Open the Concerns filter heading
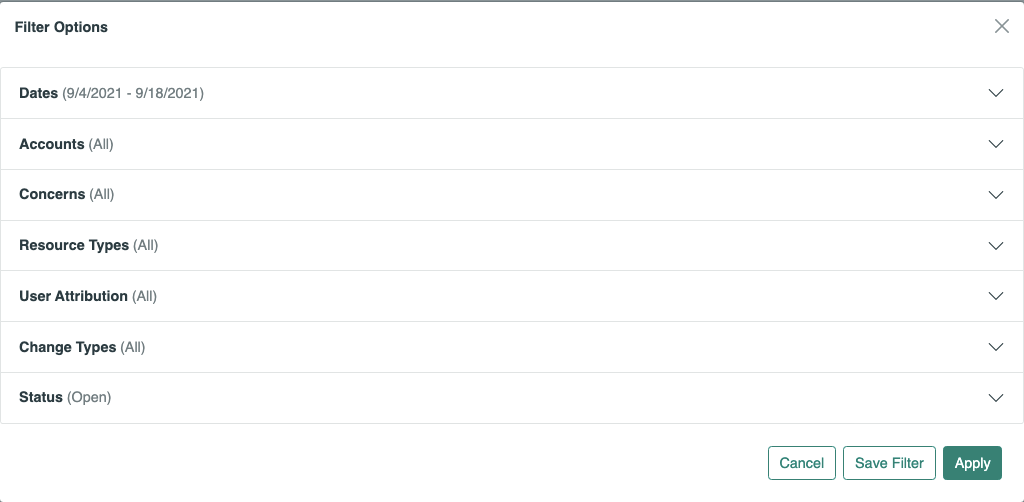 [52, 195]
